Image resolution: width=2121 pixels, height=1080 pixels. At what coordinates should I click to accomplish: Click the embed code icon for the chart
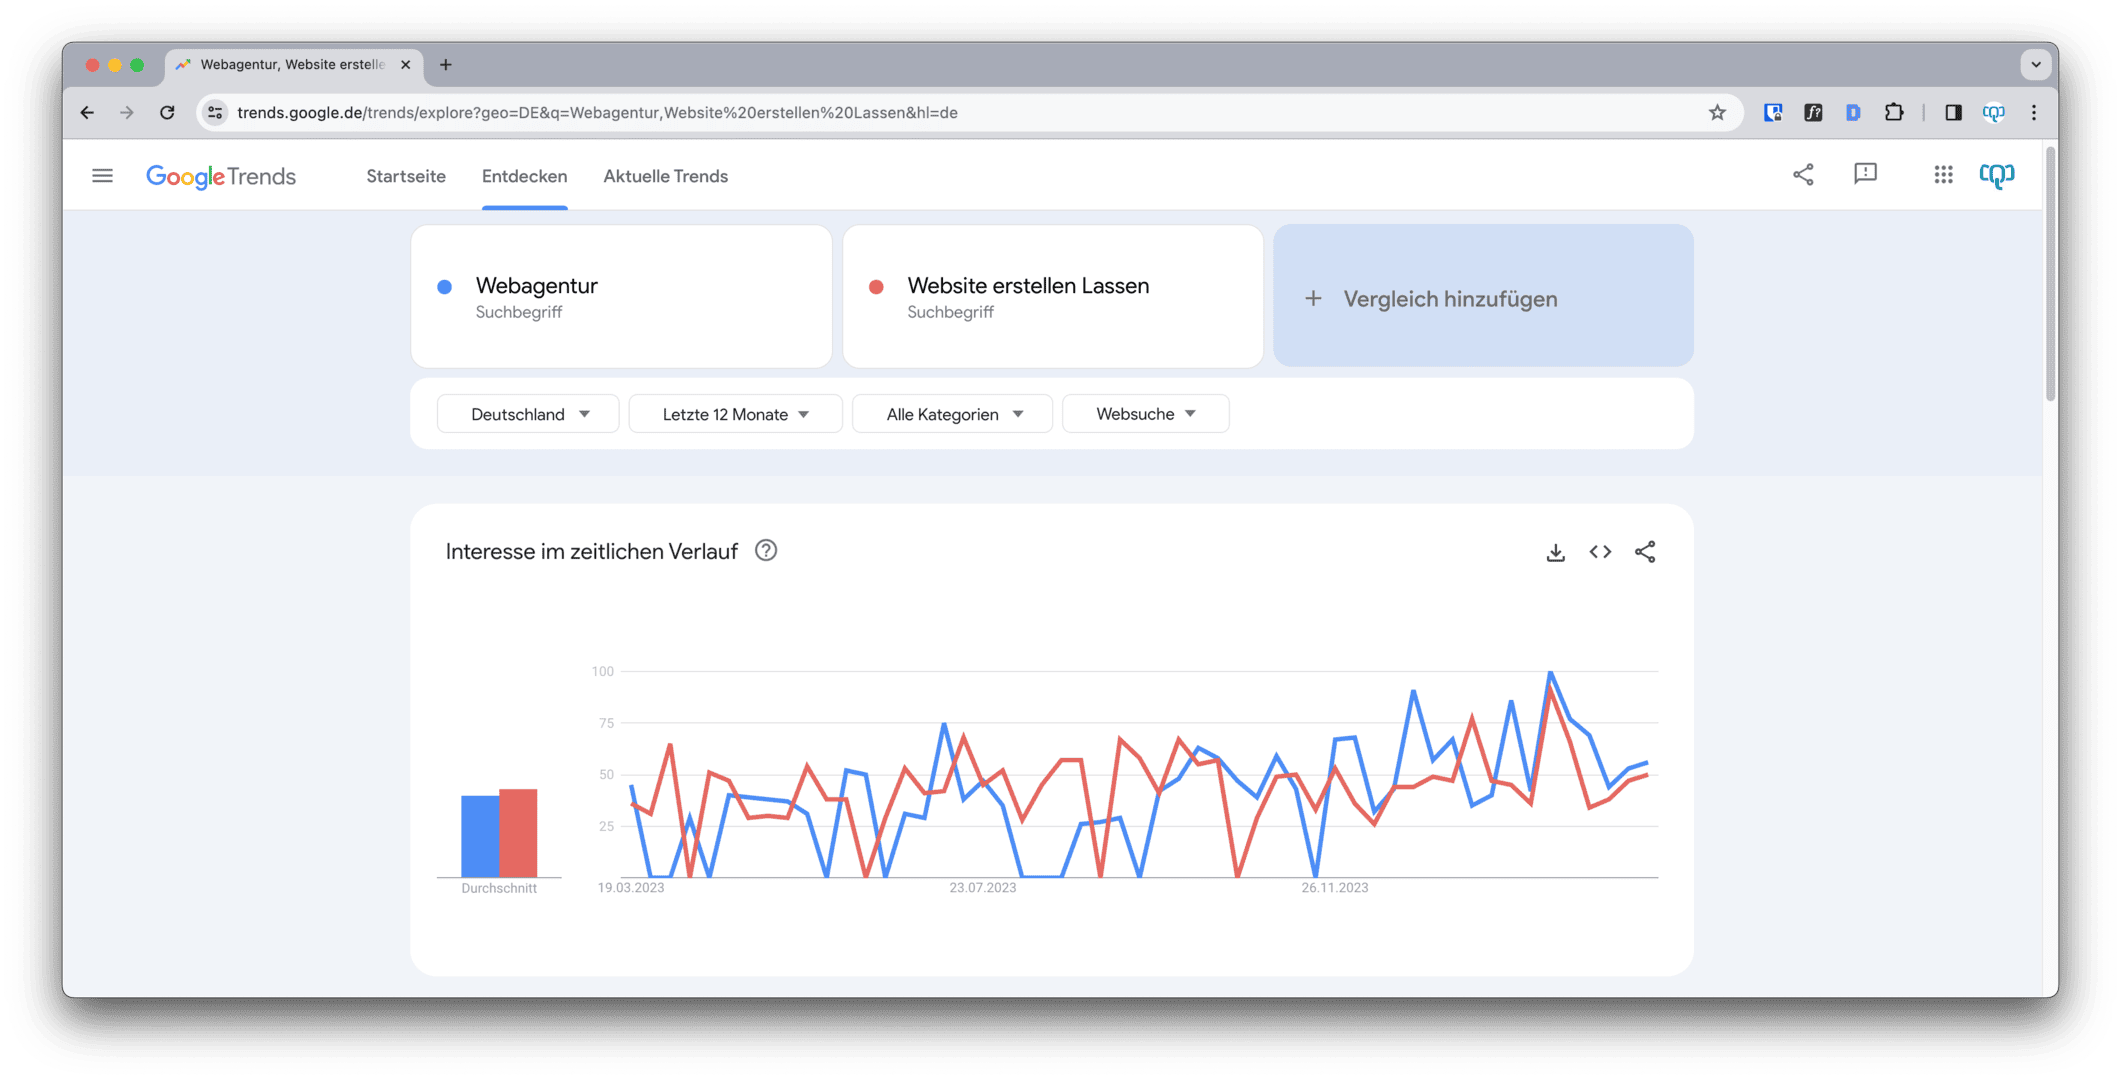1600,552
